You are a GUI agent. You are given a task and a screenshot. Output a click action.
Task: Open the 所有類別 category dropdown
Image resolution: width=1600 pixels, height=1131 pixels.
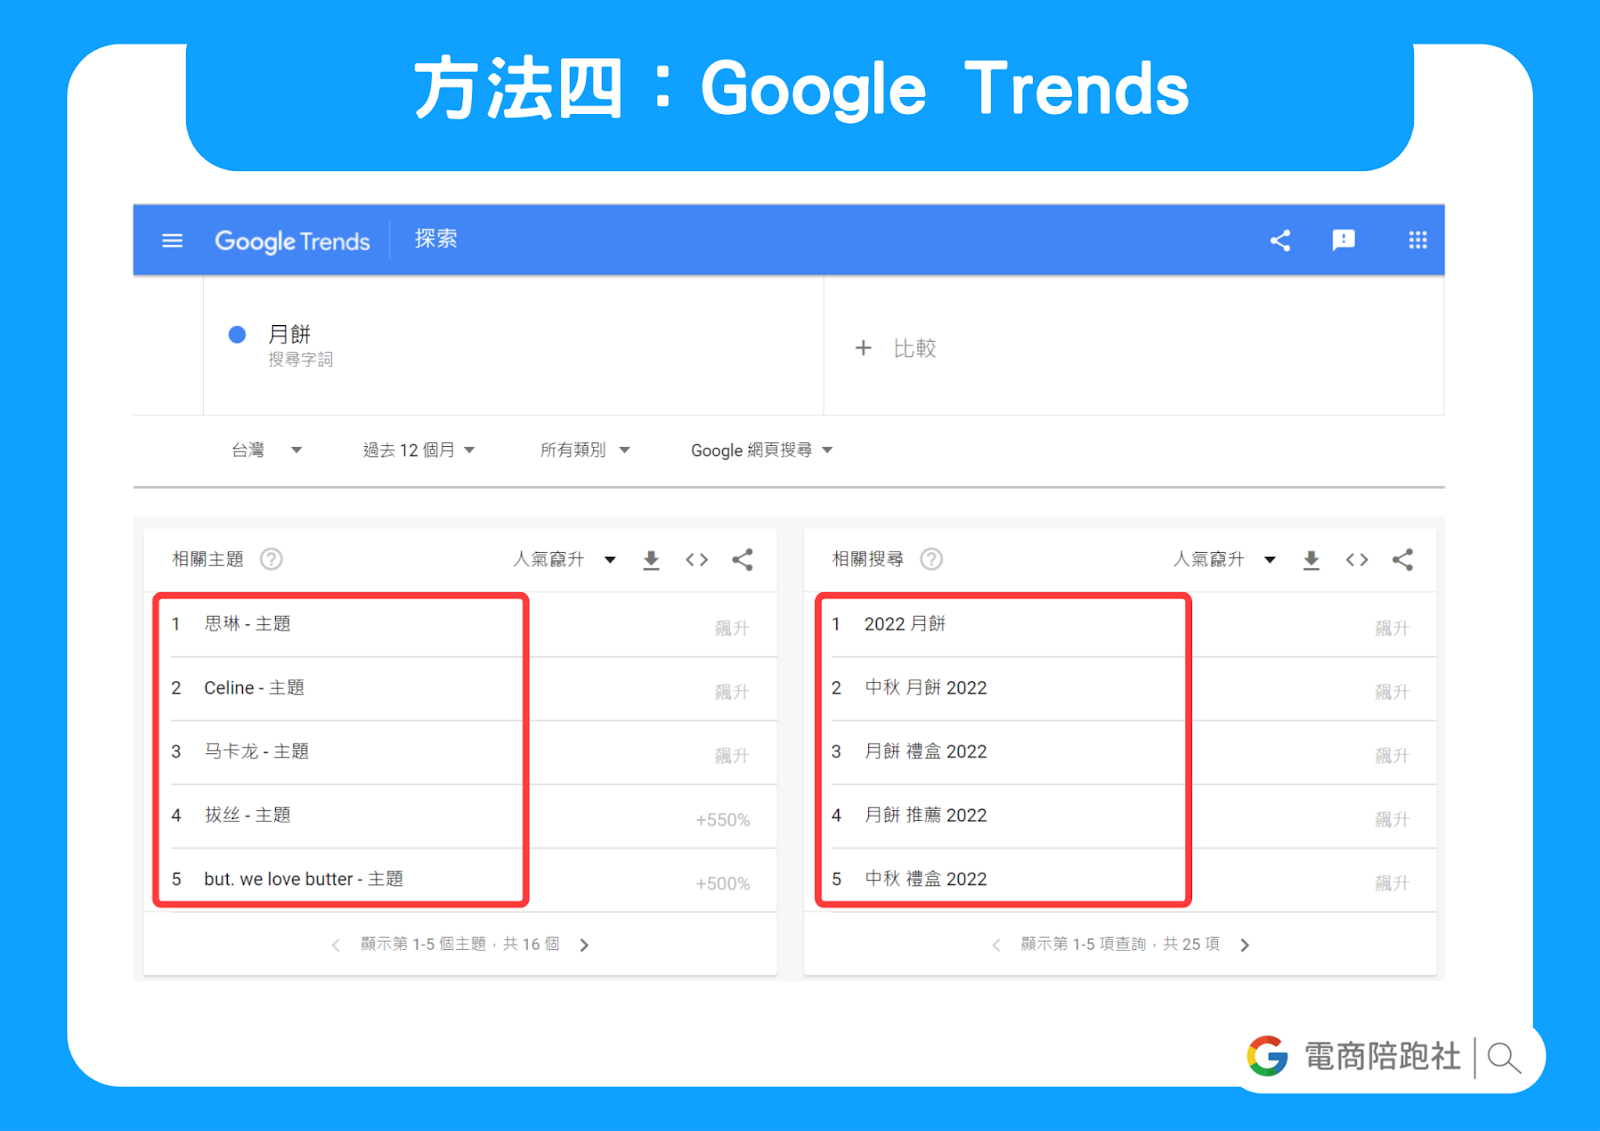[x=585, y=450]
